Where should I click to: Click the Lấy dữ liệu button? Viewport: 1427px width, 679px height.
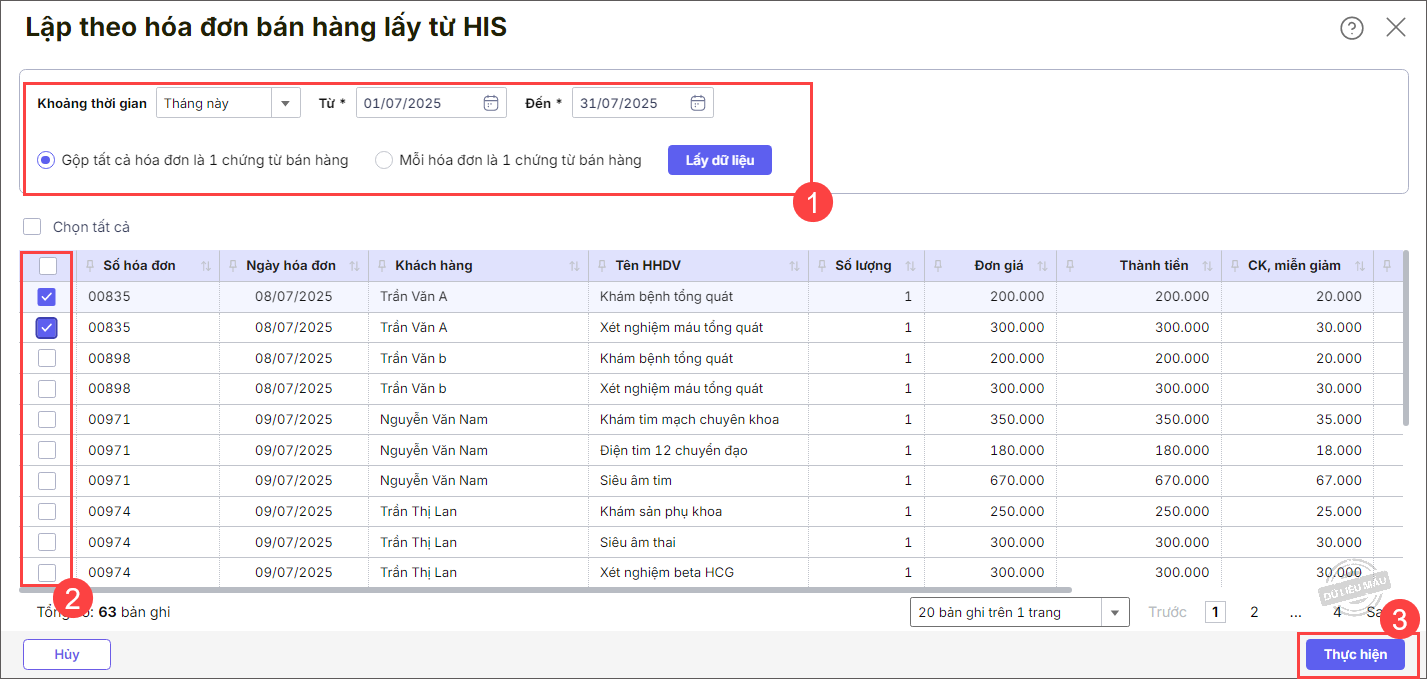[x=719, y=160]
